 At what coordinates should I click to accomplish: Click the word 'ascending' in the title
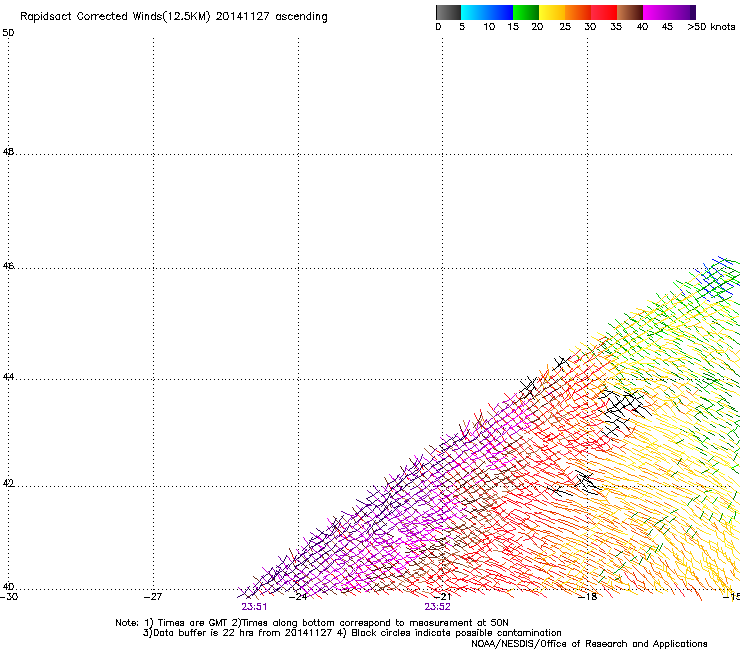tap(301, 17)
